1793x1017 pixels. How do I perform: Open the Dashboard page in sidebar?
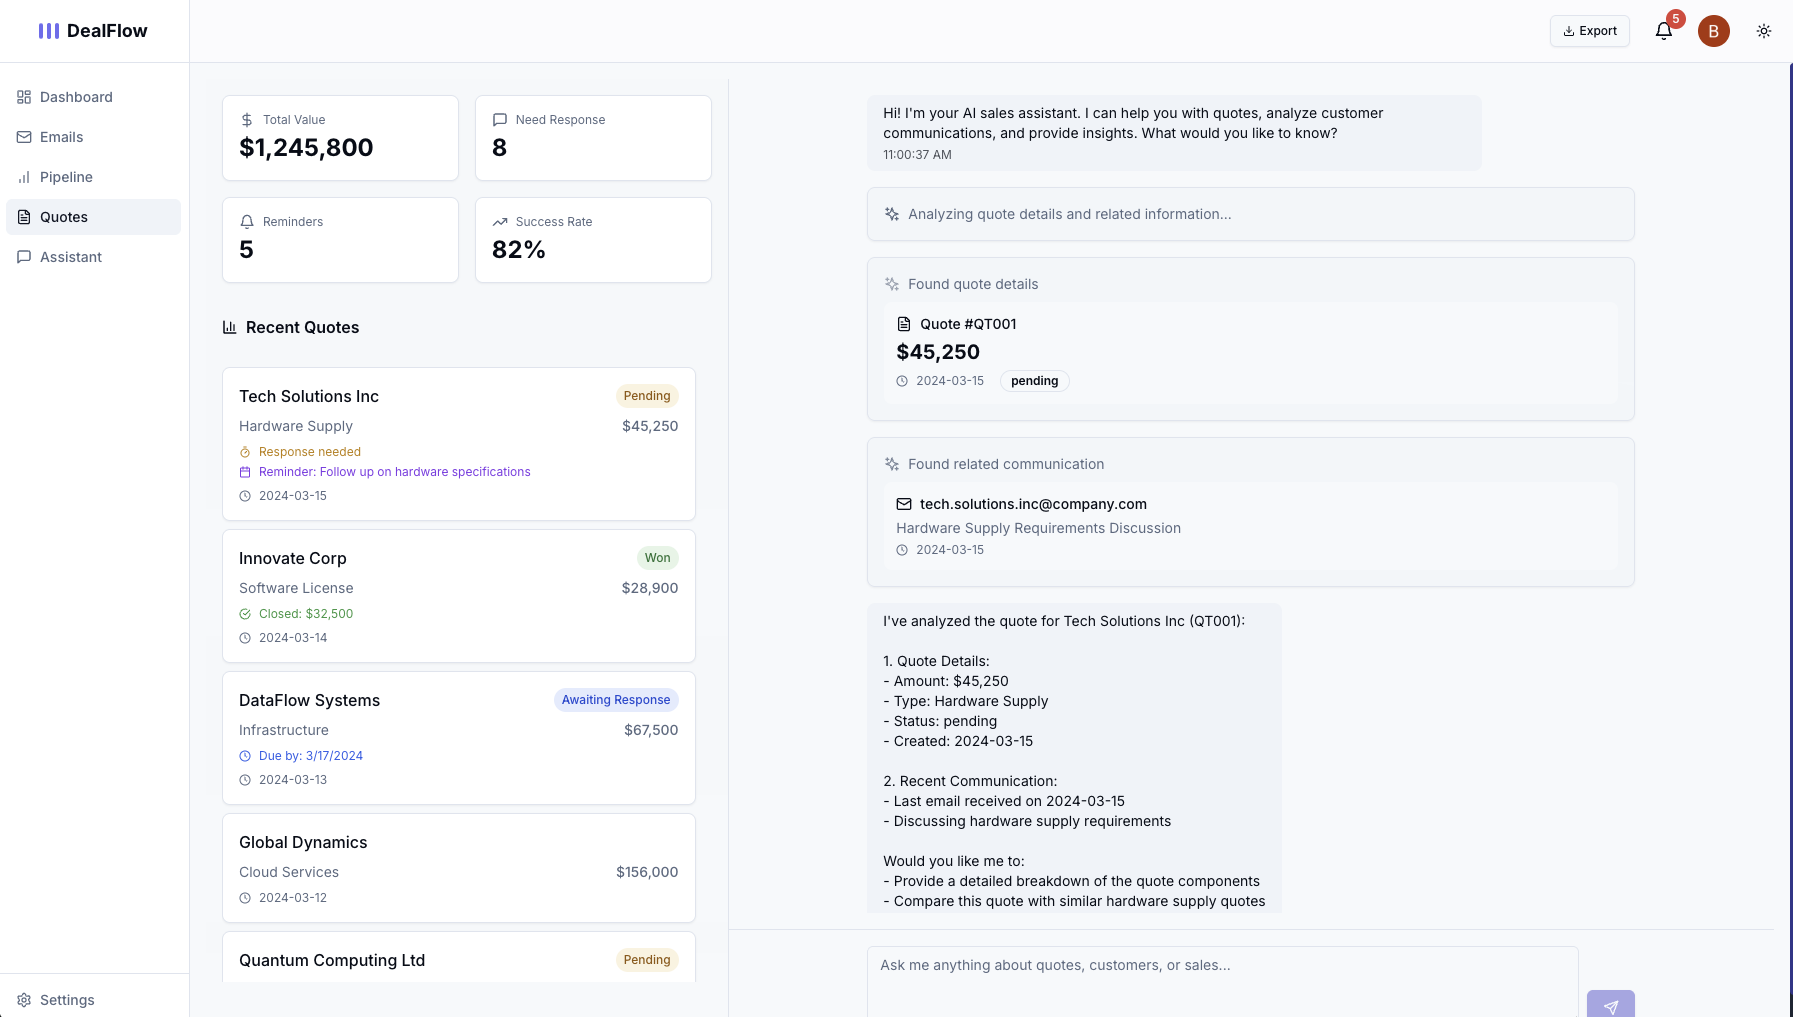[76, 97]
